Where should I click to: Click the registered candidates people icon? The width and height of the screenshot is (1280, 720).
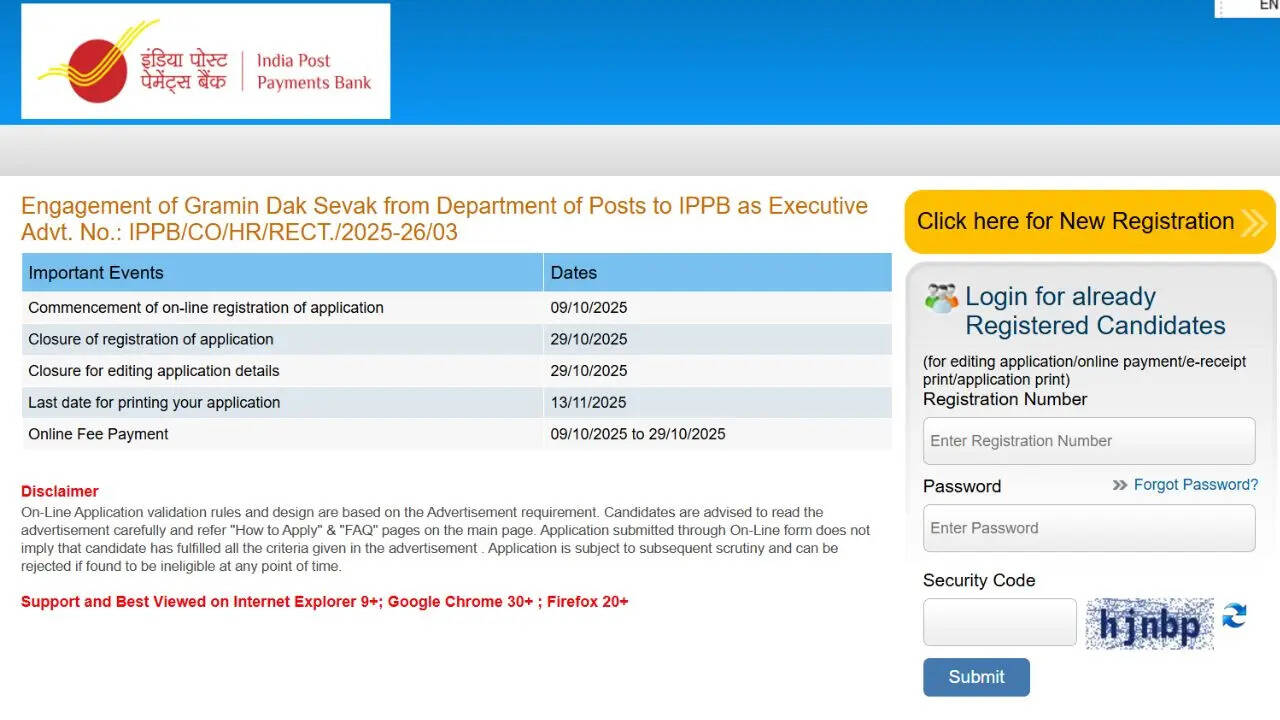pos(941,298)
